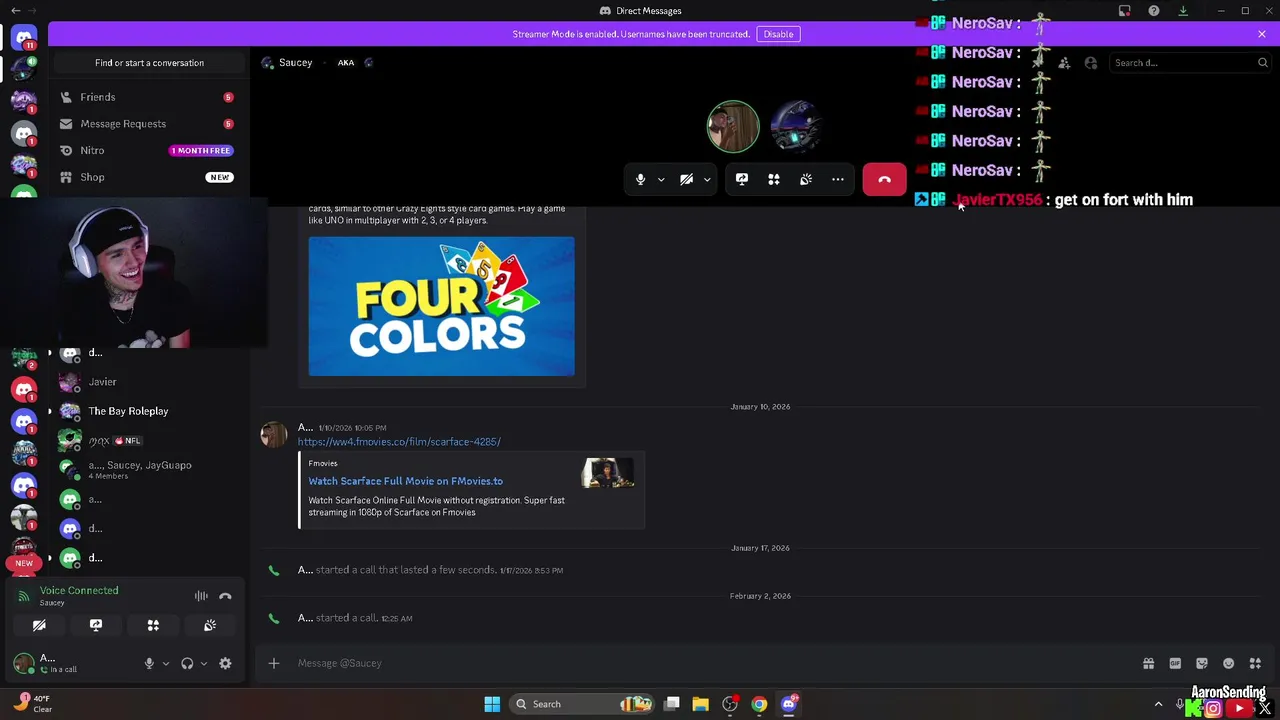Open microphone options arrow in call controls
The height and width of the screenshot is (720, 1280).
click(x=661, y=180)
